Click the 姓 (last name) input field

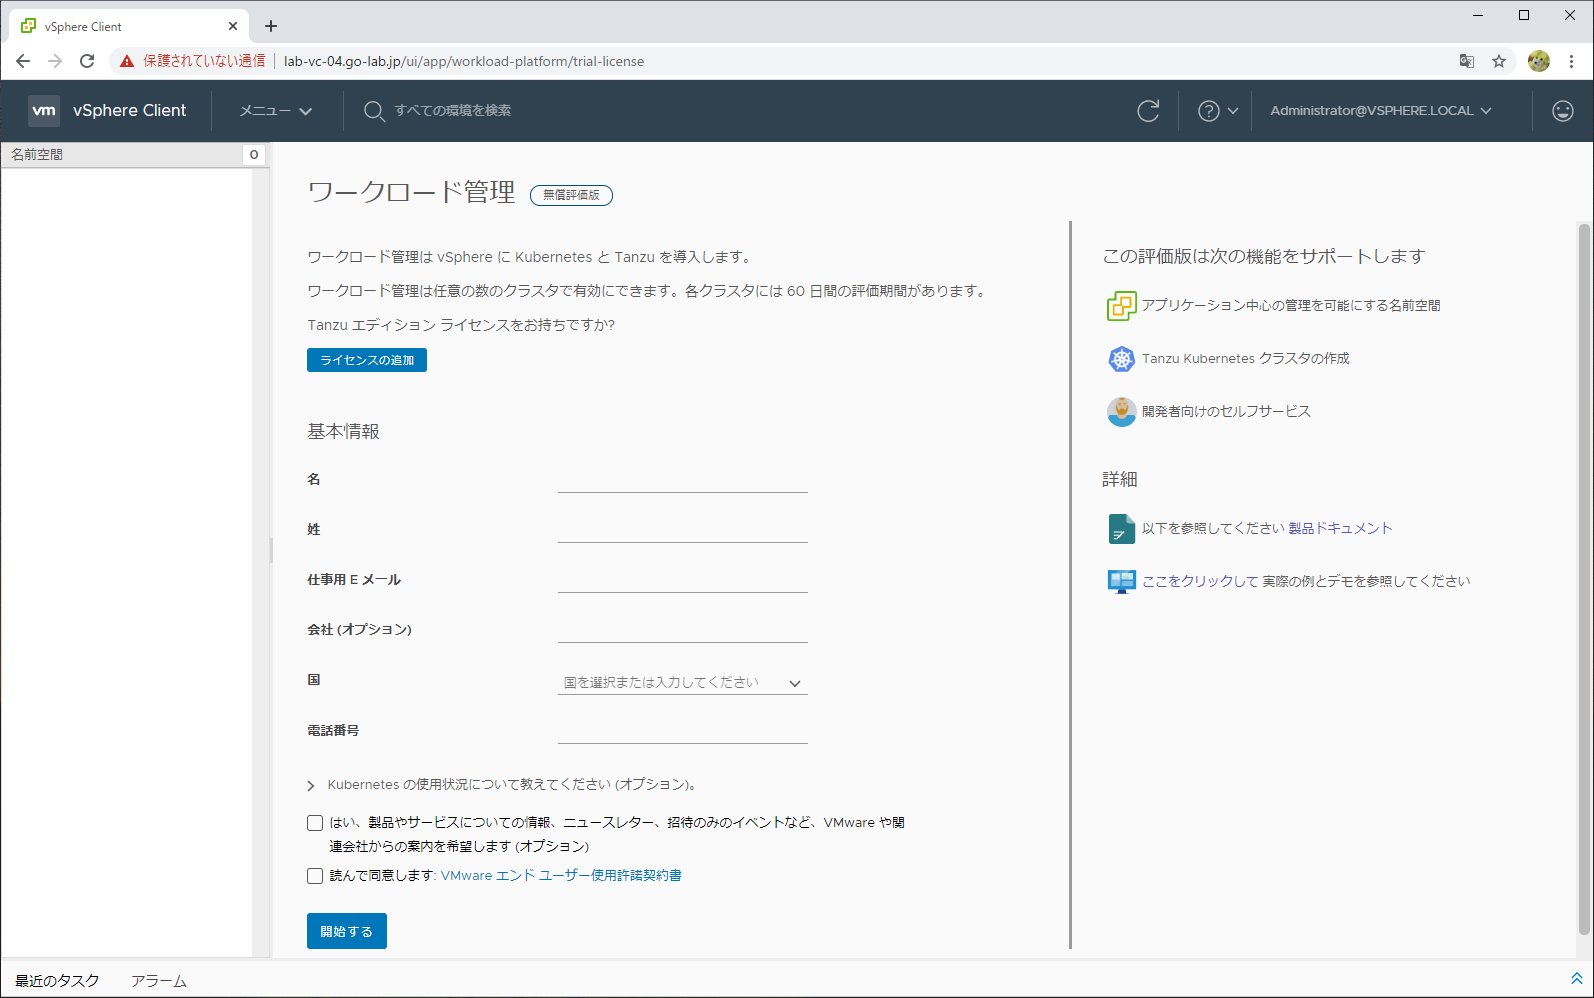683,530
